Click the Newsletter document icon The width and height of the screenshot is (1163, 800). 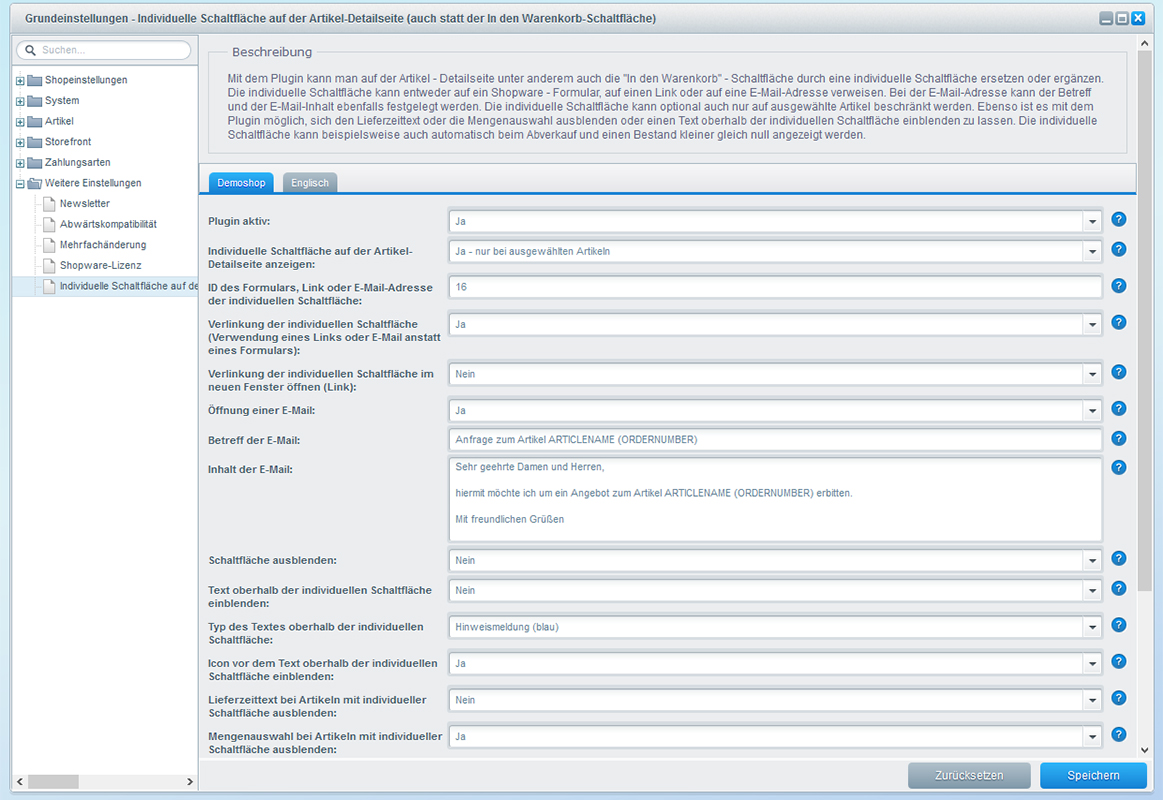[x=49, y=204]
